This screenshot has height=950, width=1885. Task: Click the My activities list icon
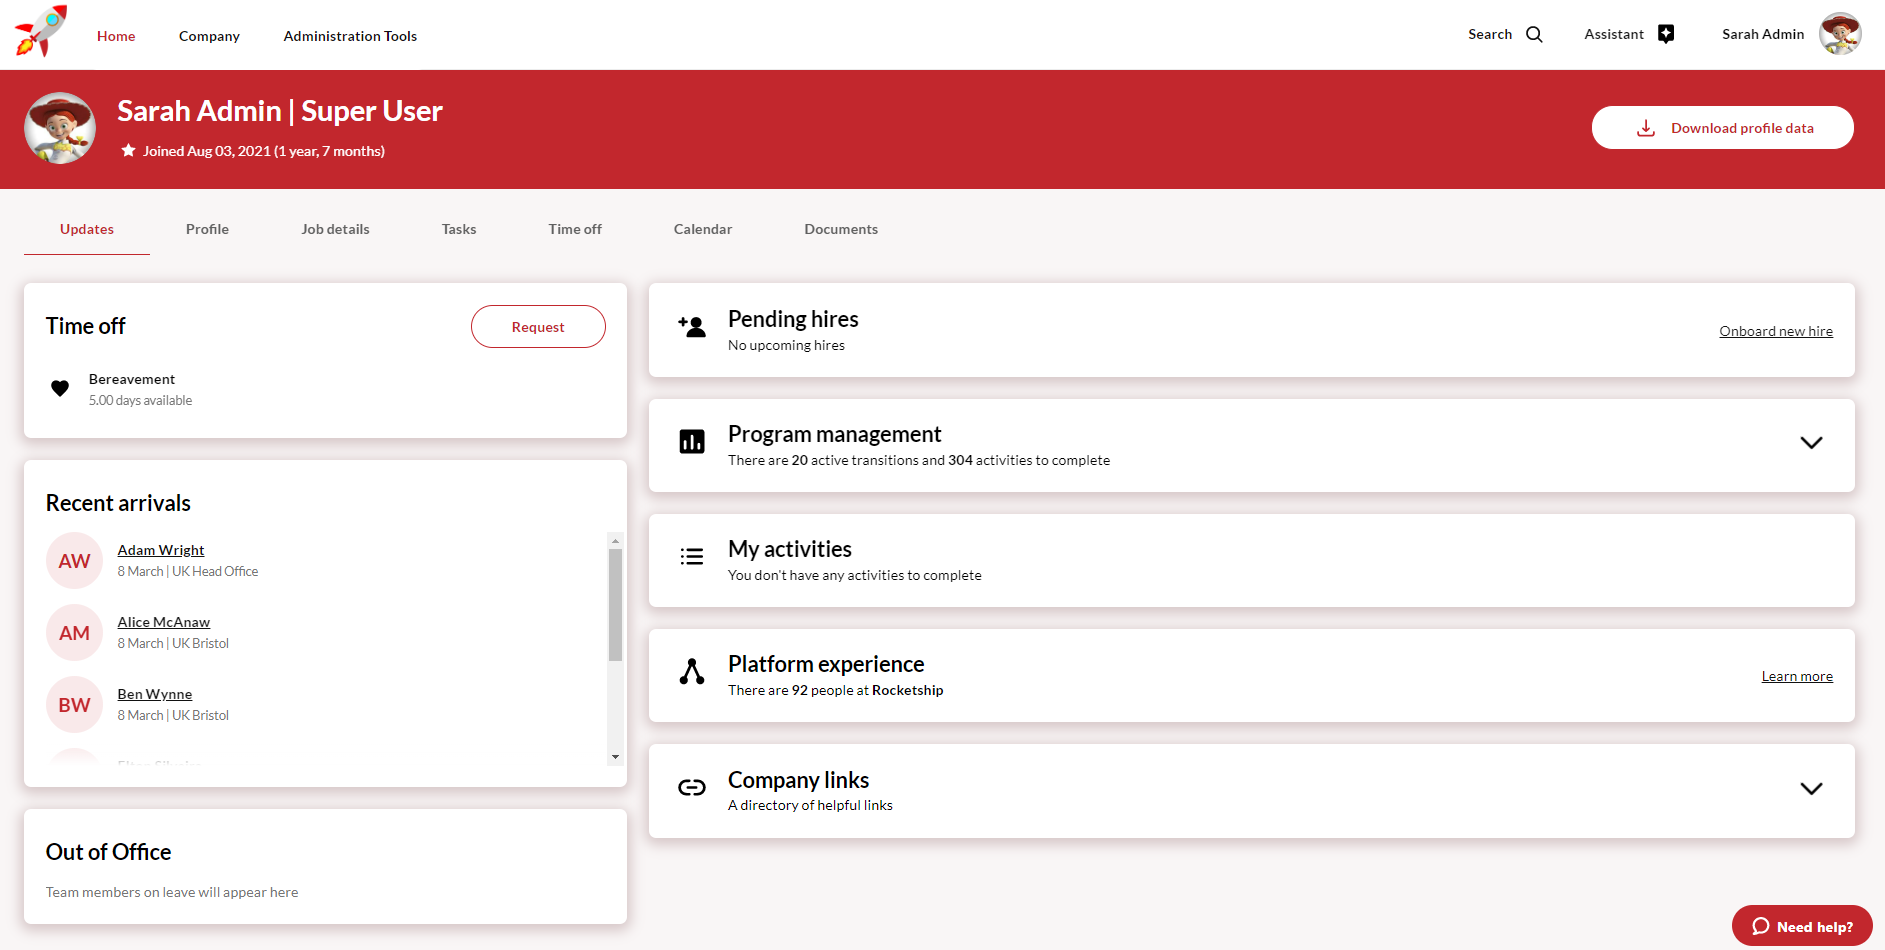(x=691, y=557)
